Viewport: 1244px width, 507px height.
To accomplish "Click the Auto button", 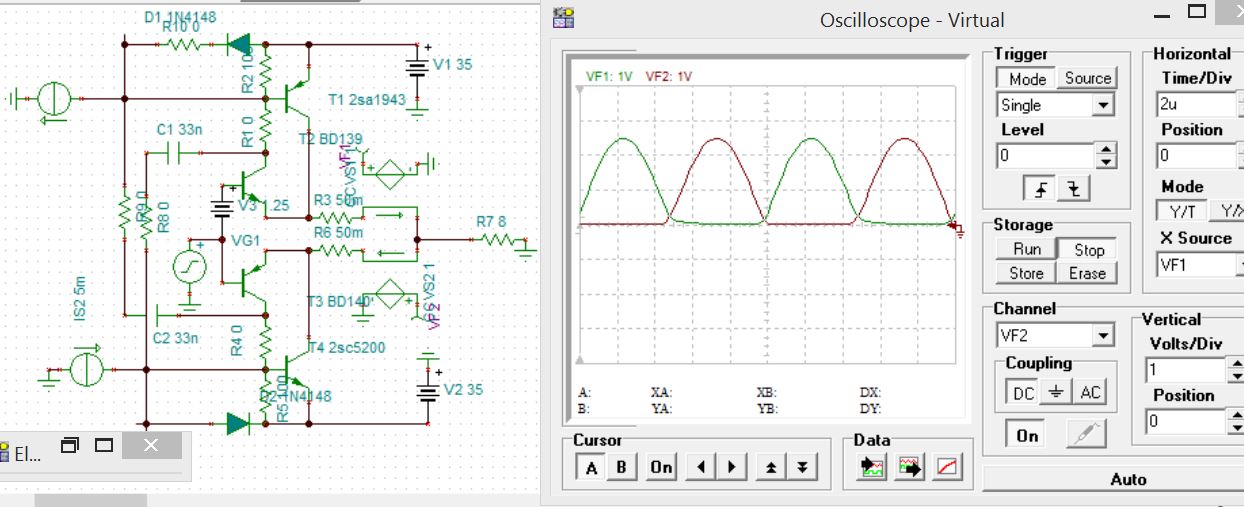I will point(1128,480).
